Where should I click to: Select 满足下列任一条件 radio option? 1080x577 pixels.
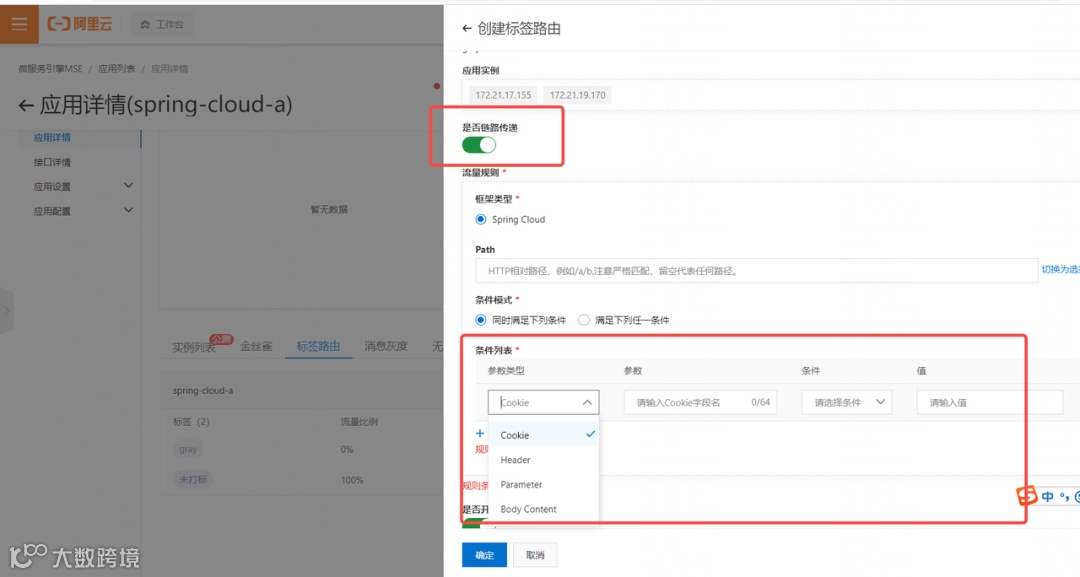584,319
